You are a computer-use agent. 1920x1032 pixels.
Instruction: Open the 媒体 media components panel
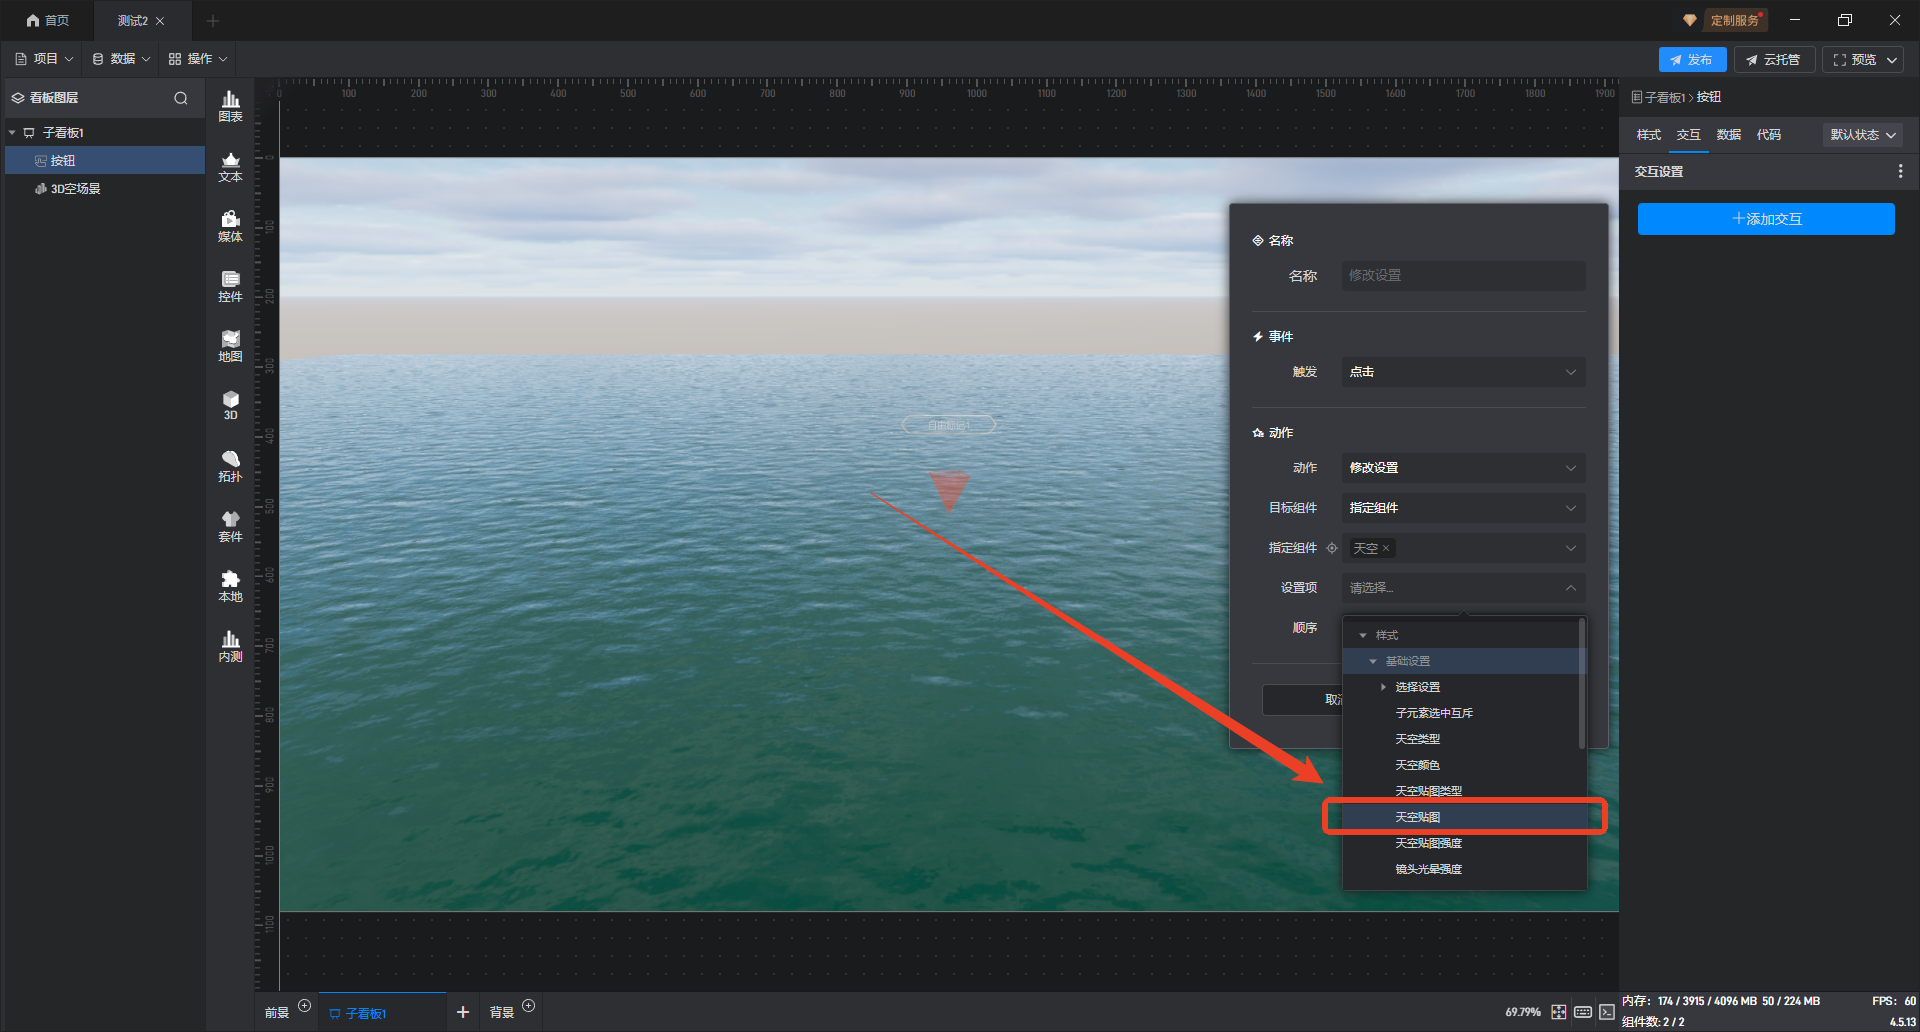230,226
